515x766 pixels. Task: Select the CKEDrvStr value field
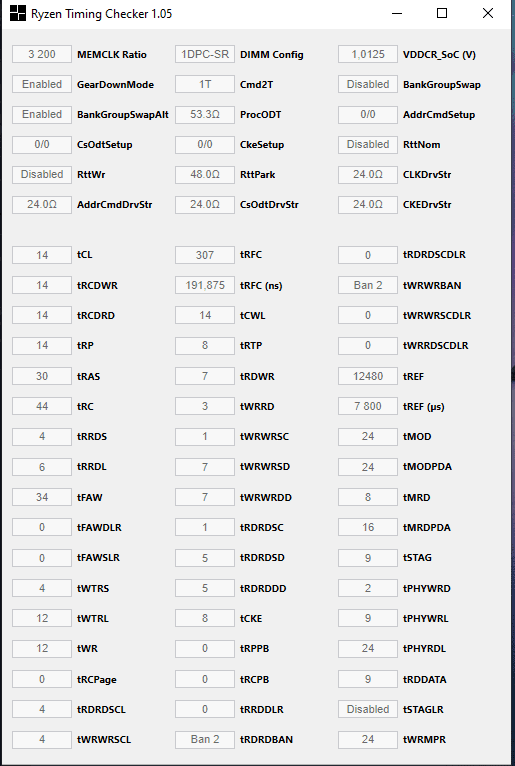[368, 204]
